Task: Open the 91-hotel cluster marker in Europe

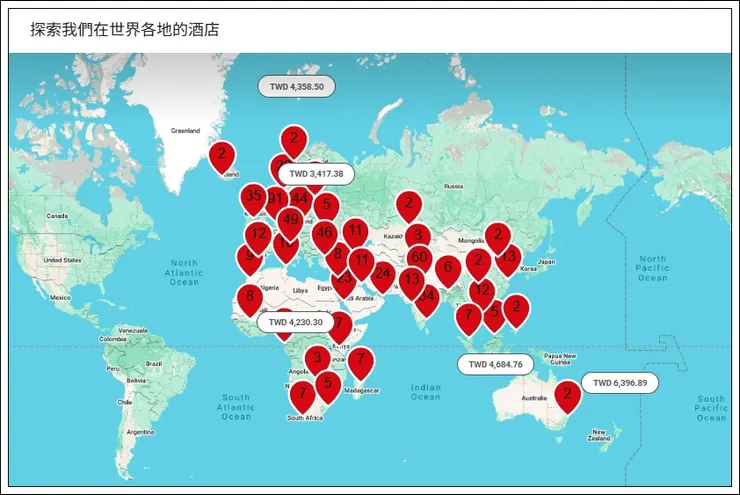Action: (x=275, y=200)
